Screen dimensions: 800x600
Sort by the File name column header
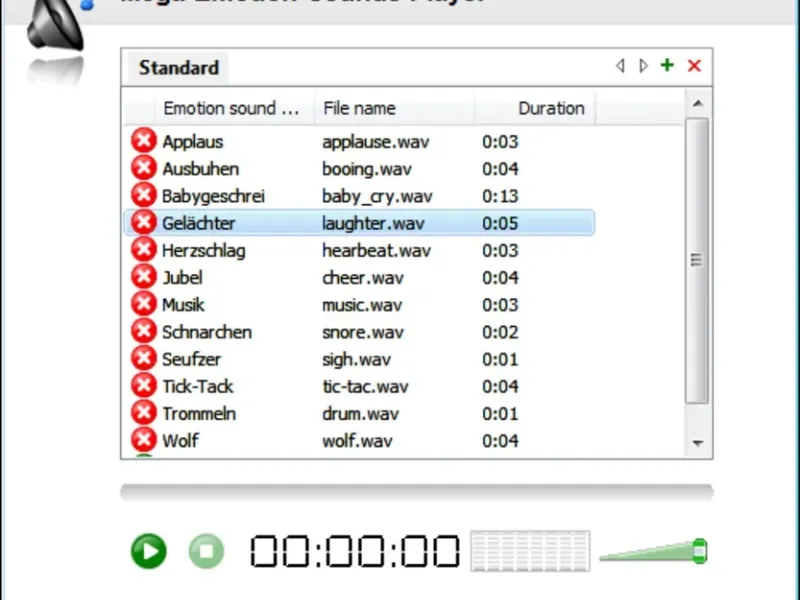pyautogui.click(x=394, y=108)
